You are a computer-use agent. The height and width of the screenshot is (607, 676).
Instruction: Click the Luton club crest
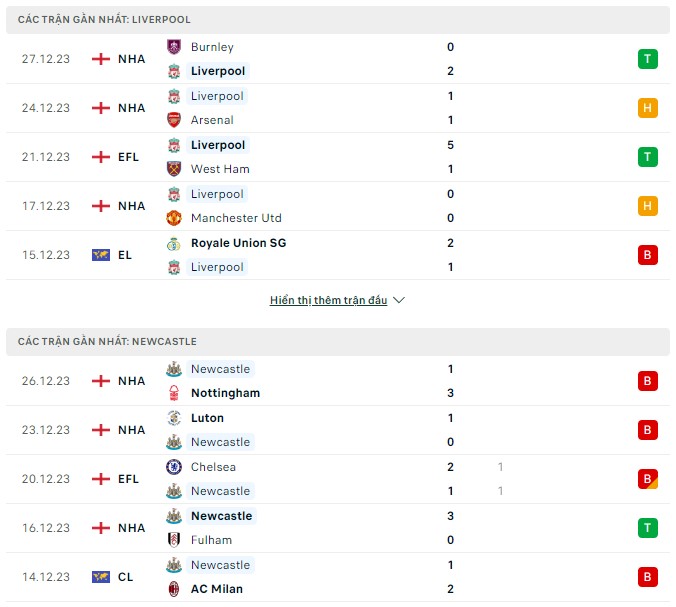click(x=174, y=418)
